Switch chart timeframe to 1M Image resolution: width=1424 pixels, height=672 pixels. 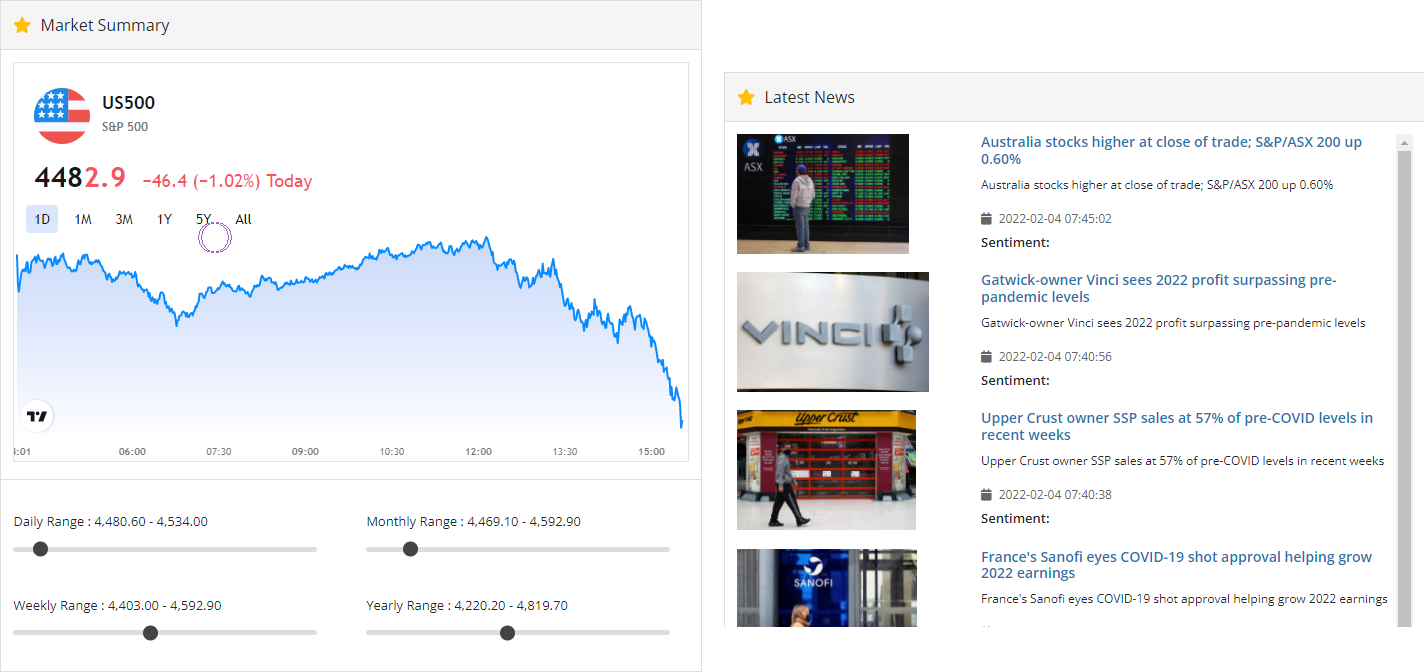[x=83, y=218]
